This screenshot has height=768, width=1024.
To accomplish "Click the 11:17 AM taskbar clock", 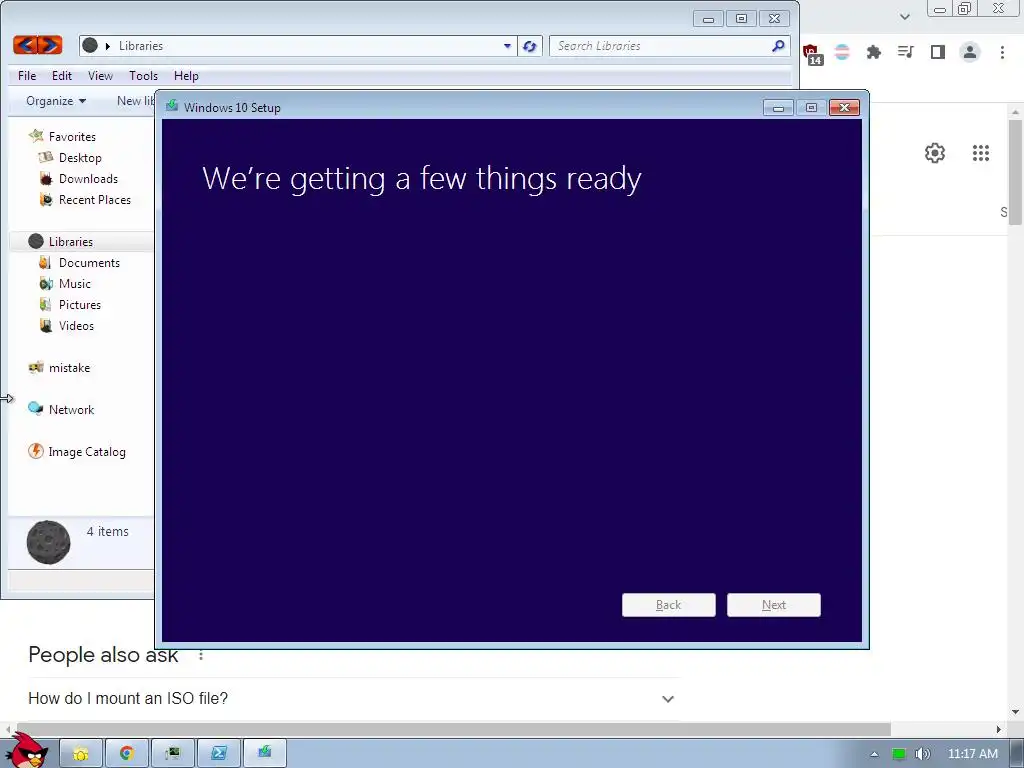I will [972, 754].
